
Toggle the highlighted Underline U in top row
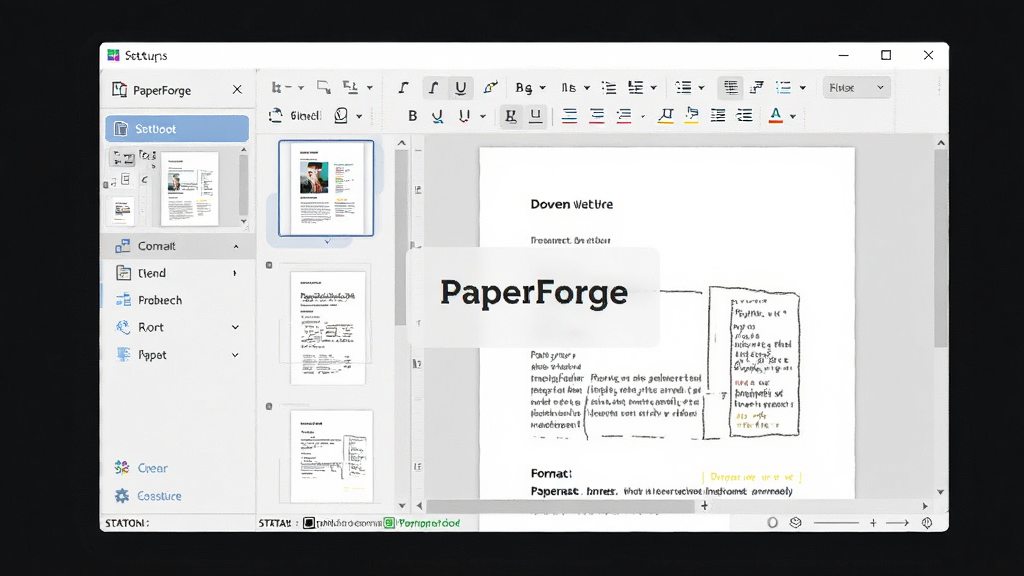460,88
